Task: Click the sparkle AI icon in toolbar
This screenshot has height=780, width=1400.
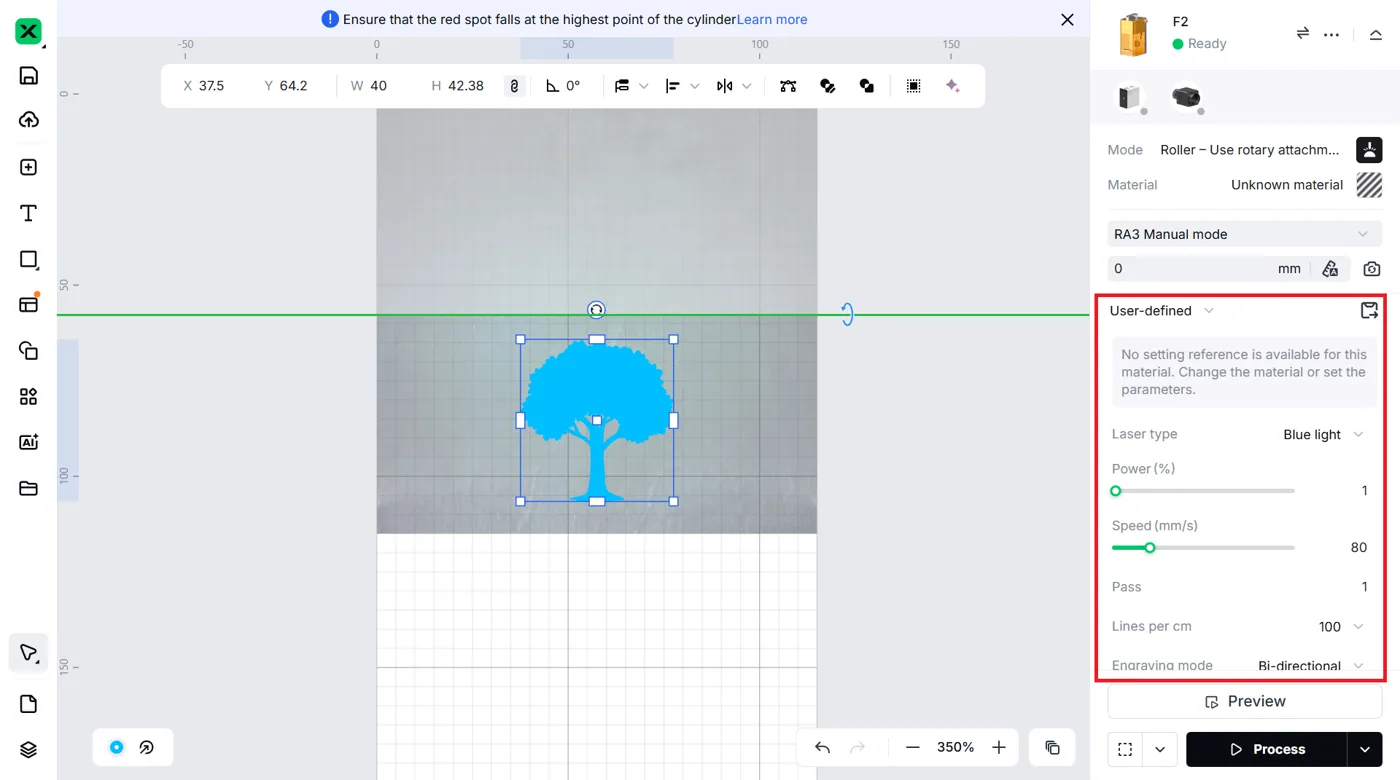Action: point(953,86)
